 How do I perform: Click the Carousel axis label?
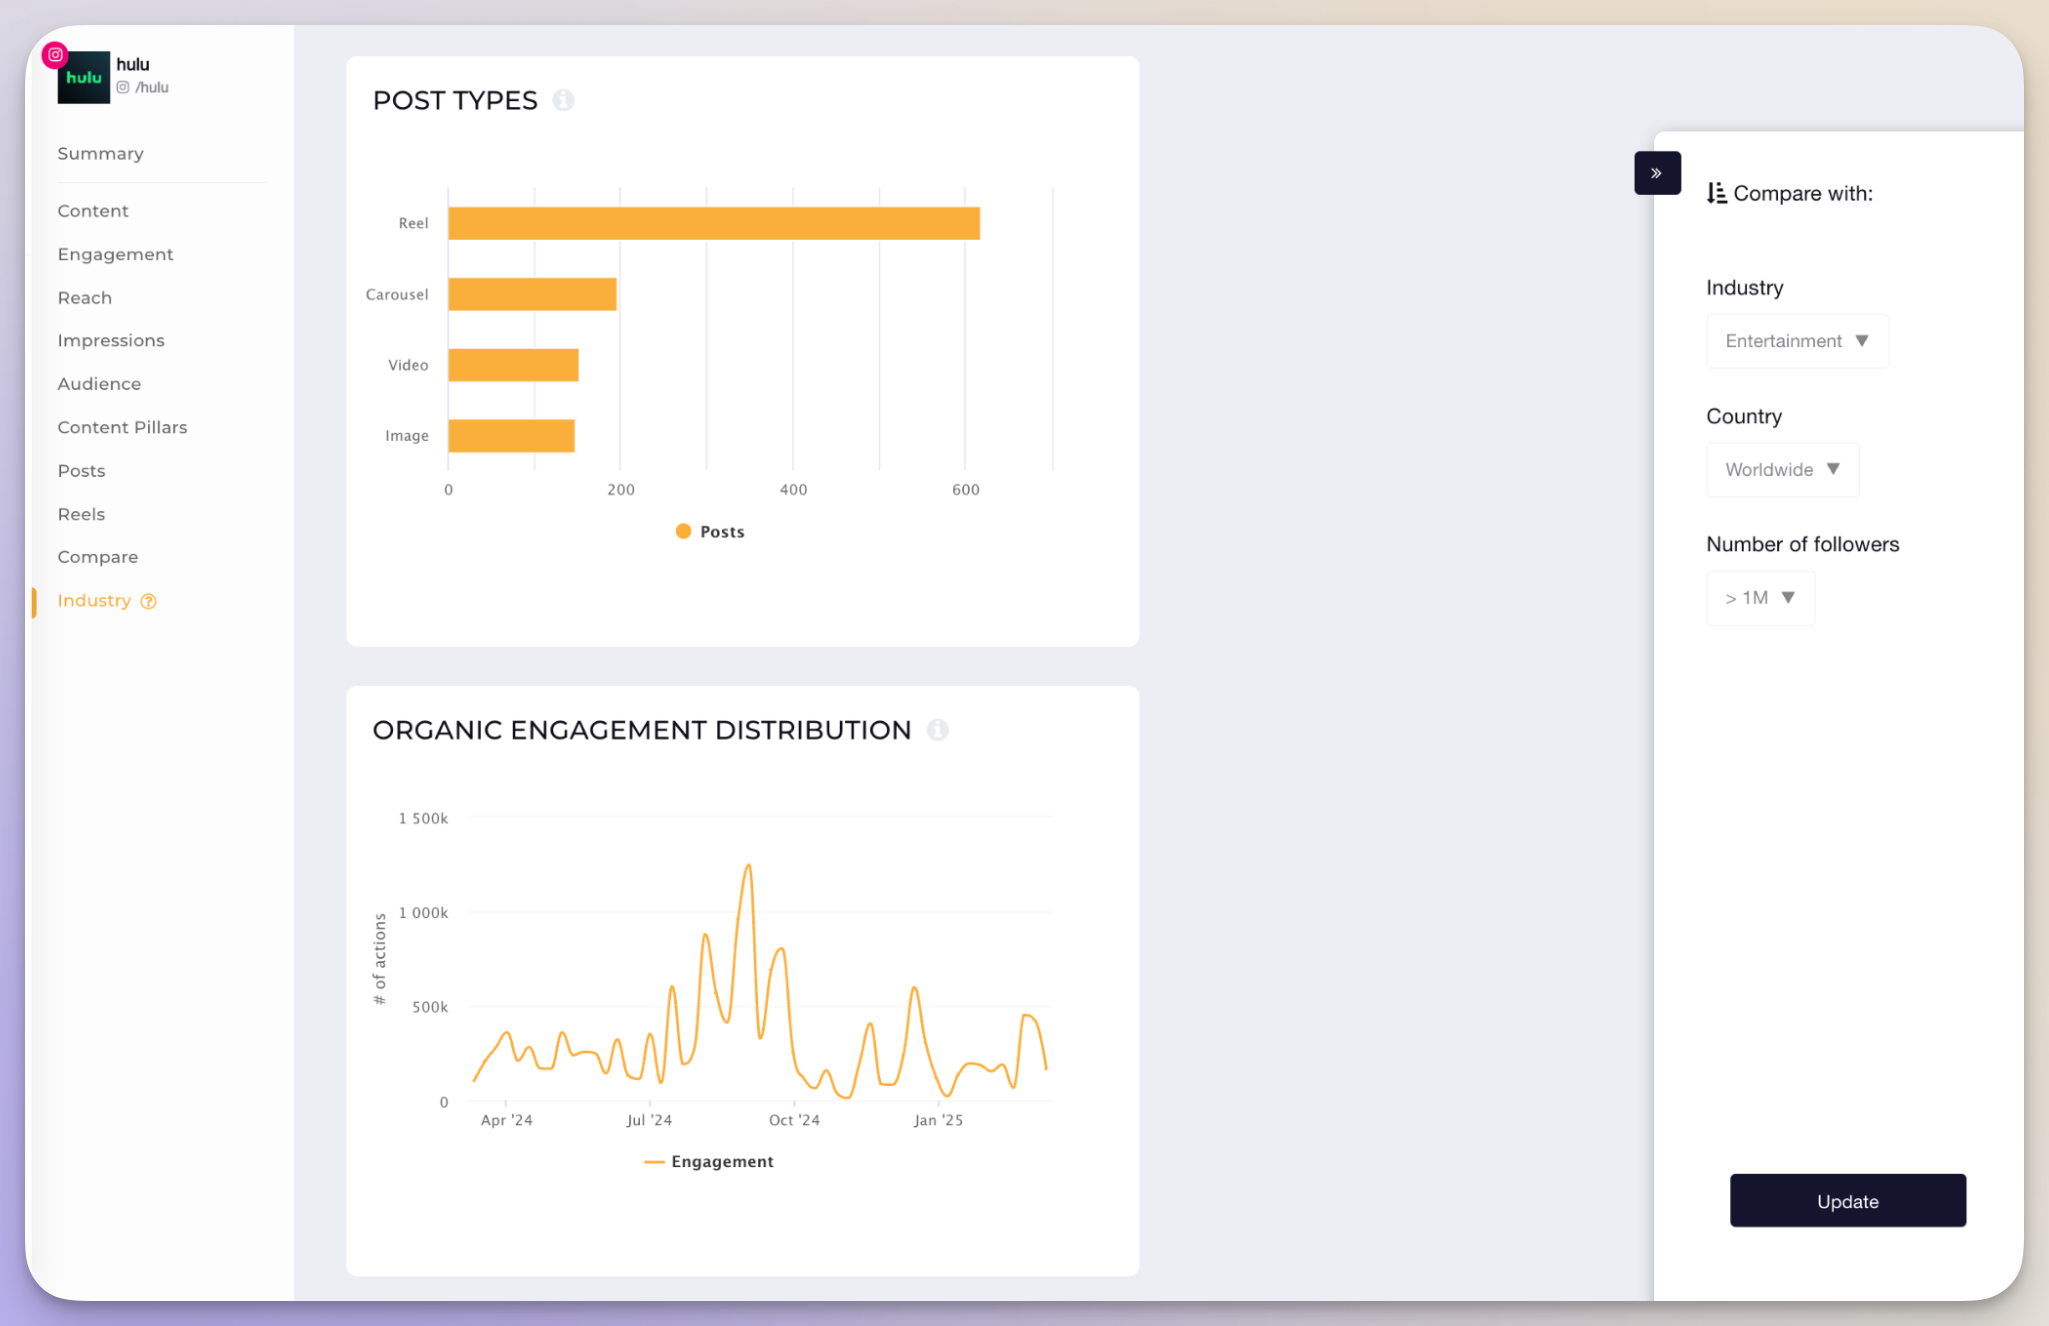click(x=397, y=294)
